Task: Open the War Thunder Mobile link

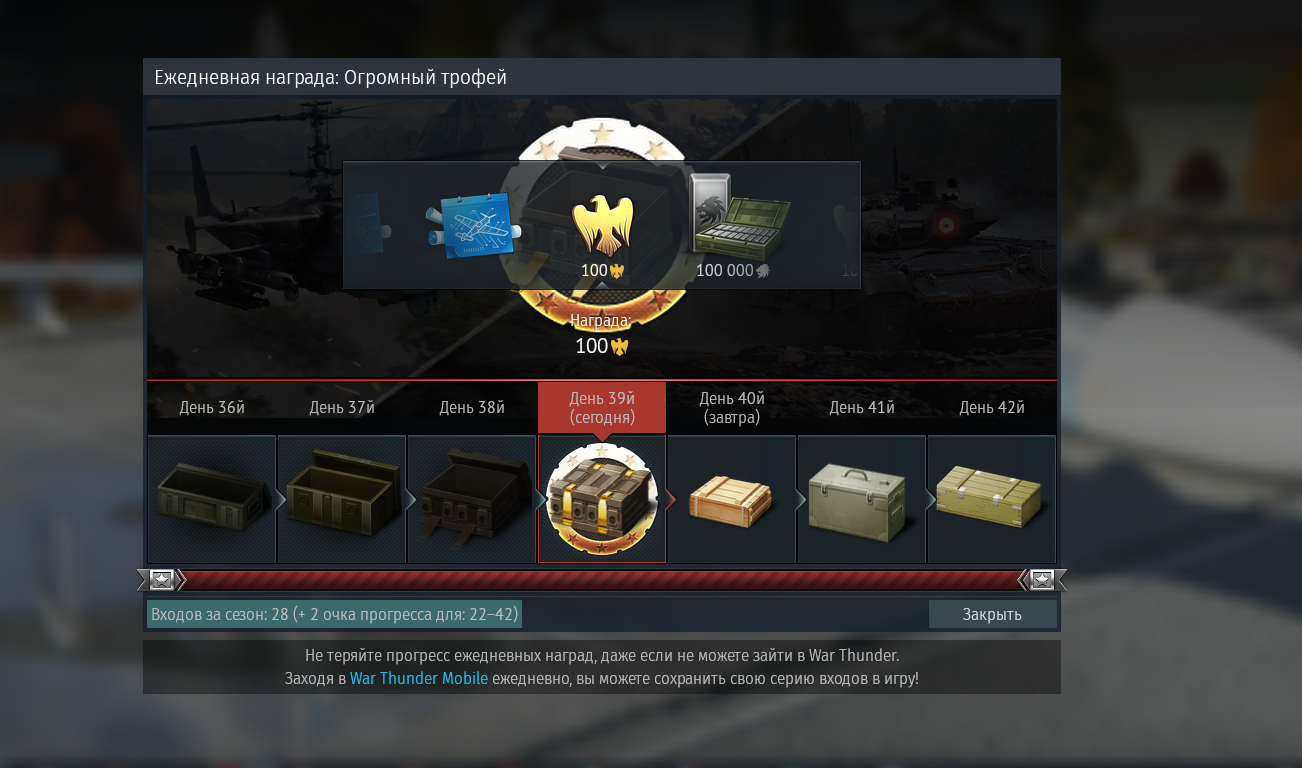Action: (419, 678)
